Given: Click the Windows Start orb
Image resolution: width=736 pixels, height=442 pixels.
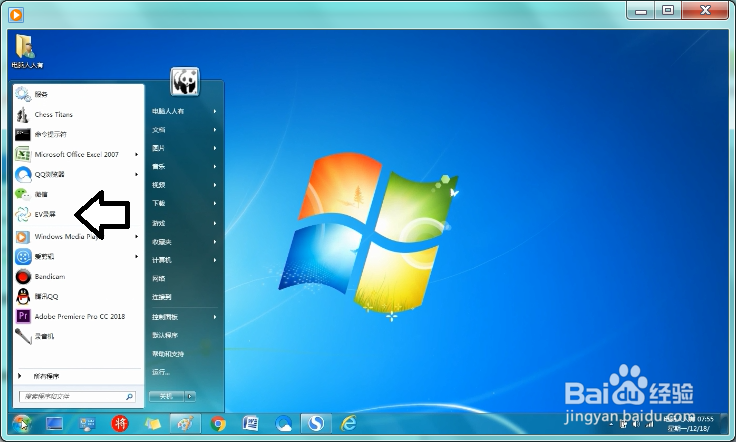Looking at the screenshot, I should point(21,424).
